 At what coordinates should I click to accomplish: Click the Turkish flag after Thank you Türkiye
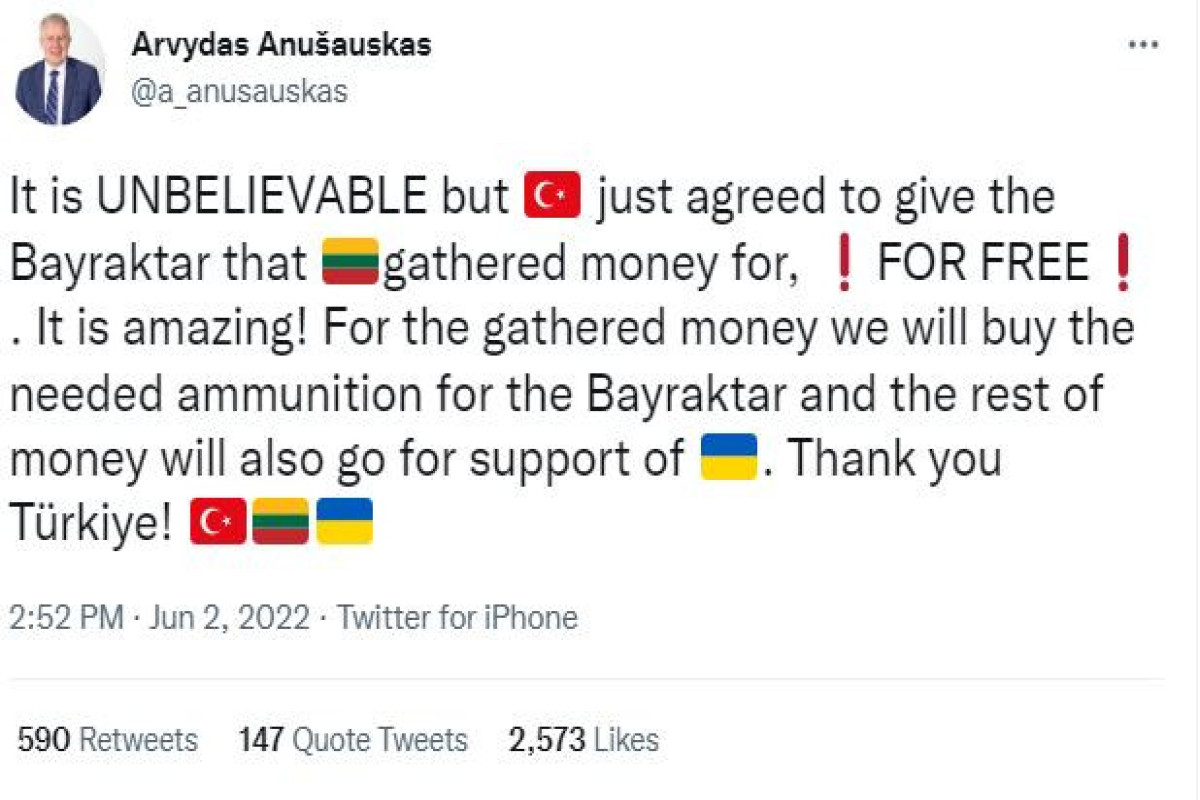click(218, 523)
